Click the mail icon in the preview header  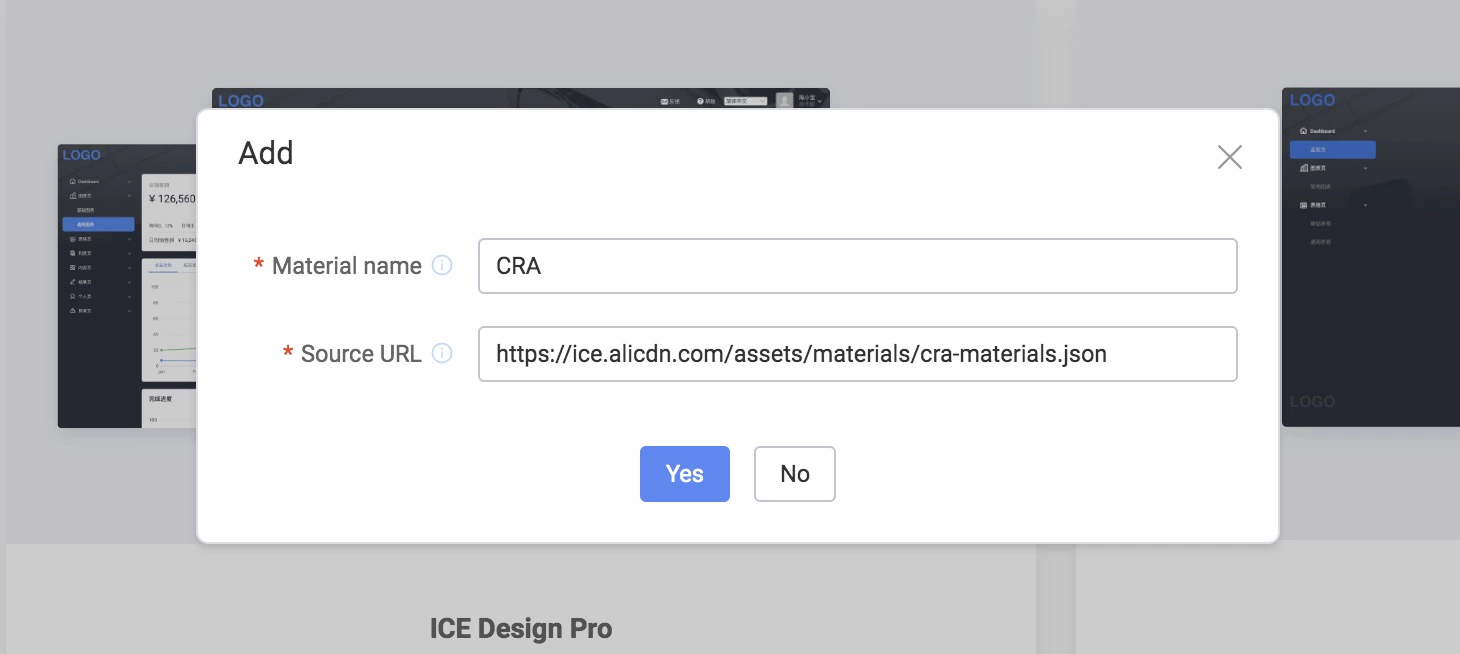(665, 101)
